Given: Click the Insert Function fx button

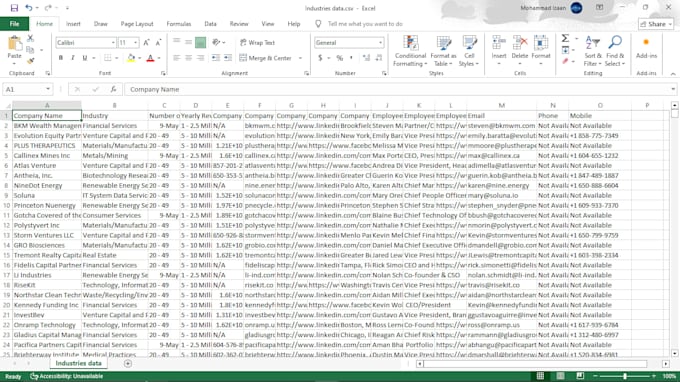Looking at the screenshot, I should [113, 89].
